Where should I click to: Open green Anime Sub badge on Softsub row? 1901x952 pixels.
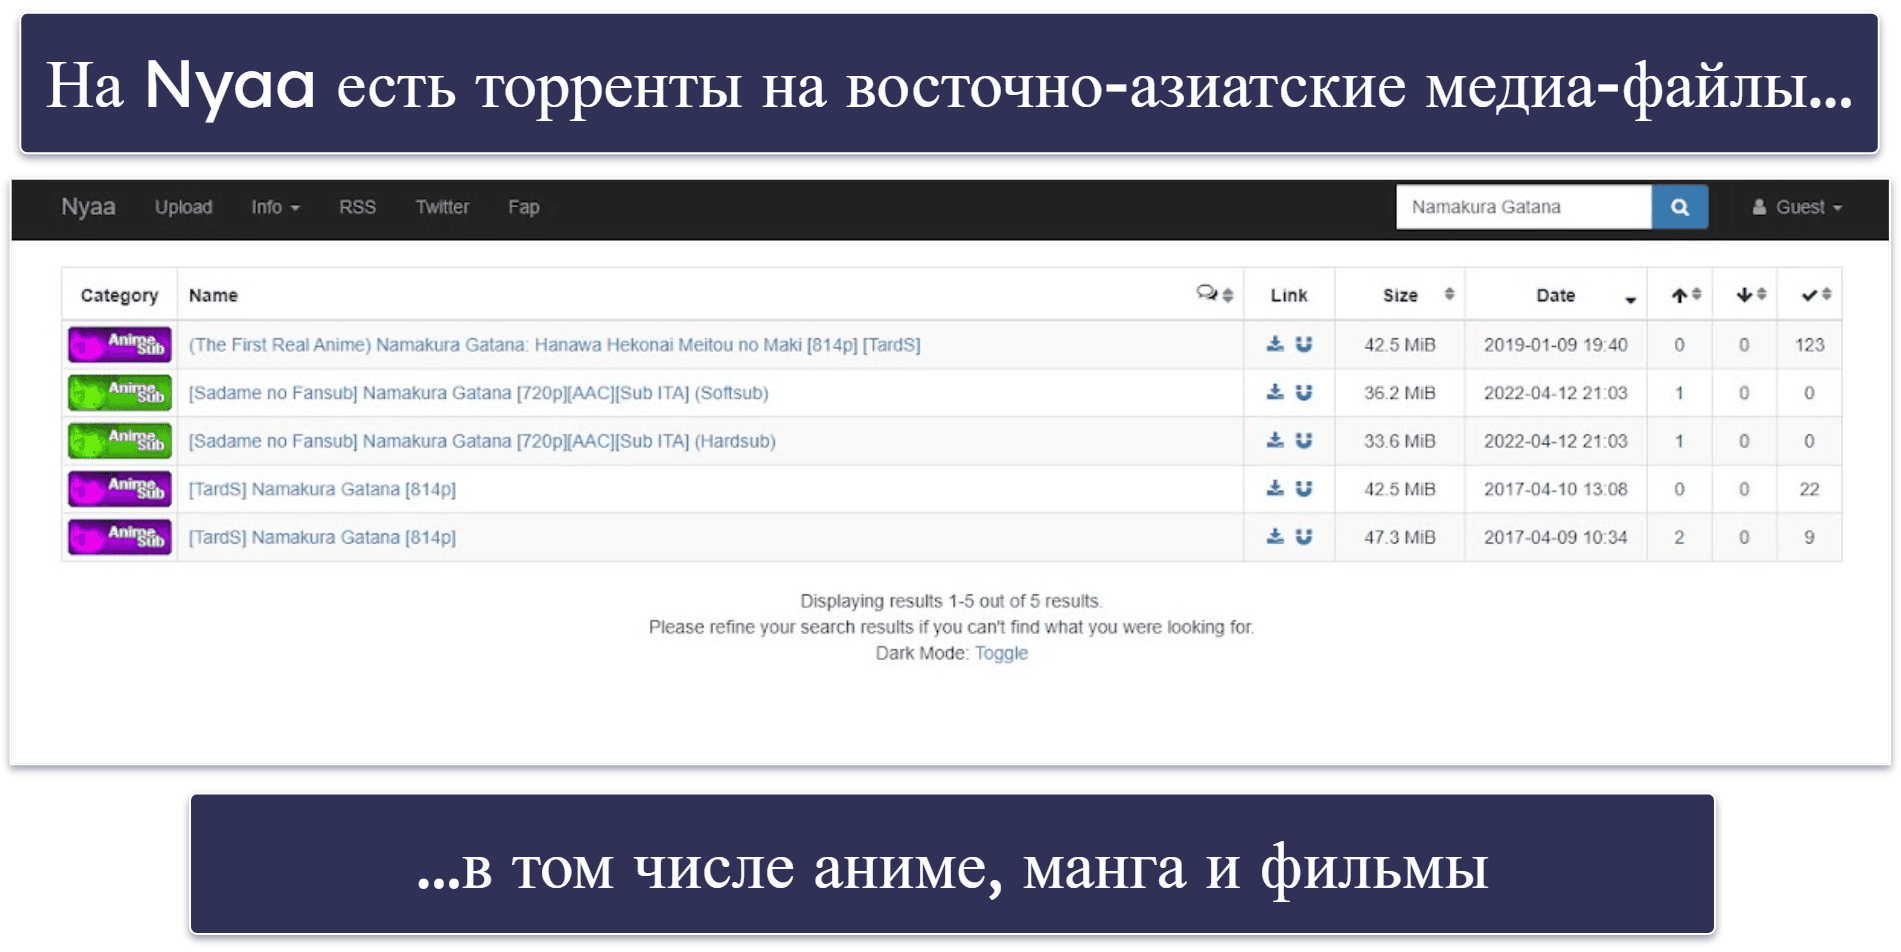[x=119, y=393]
